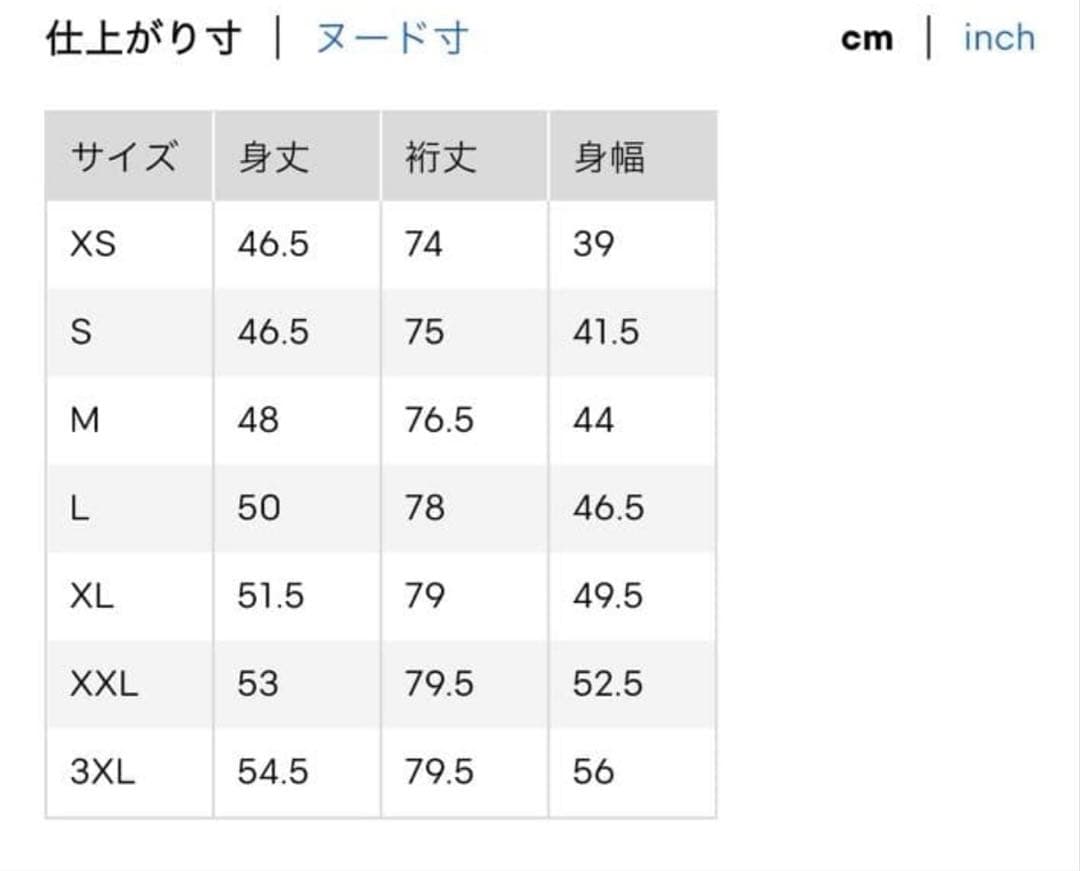This screenshot has height=871, width=1080.
Task: Click the サイズ column header
Action: tap(129, 156)
